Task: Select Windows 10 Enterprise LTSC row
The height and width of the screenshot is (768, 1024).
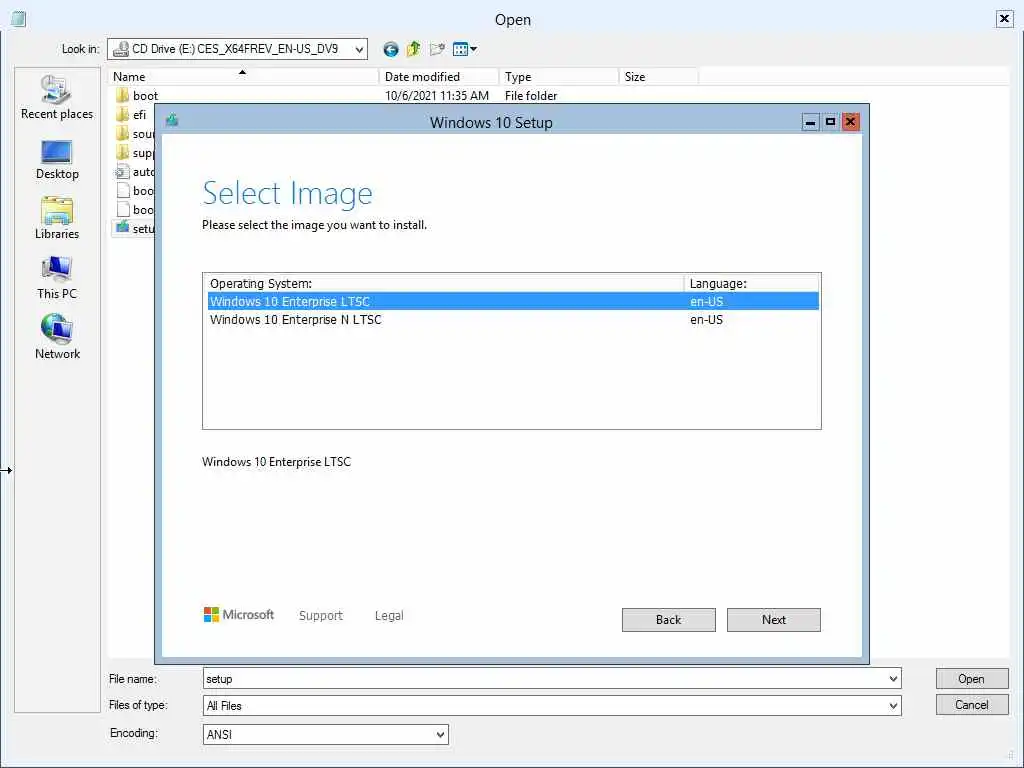Action: coord(513,301)
